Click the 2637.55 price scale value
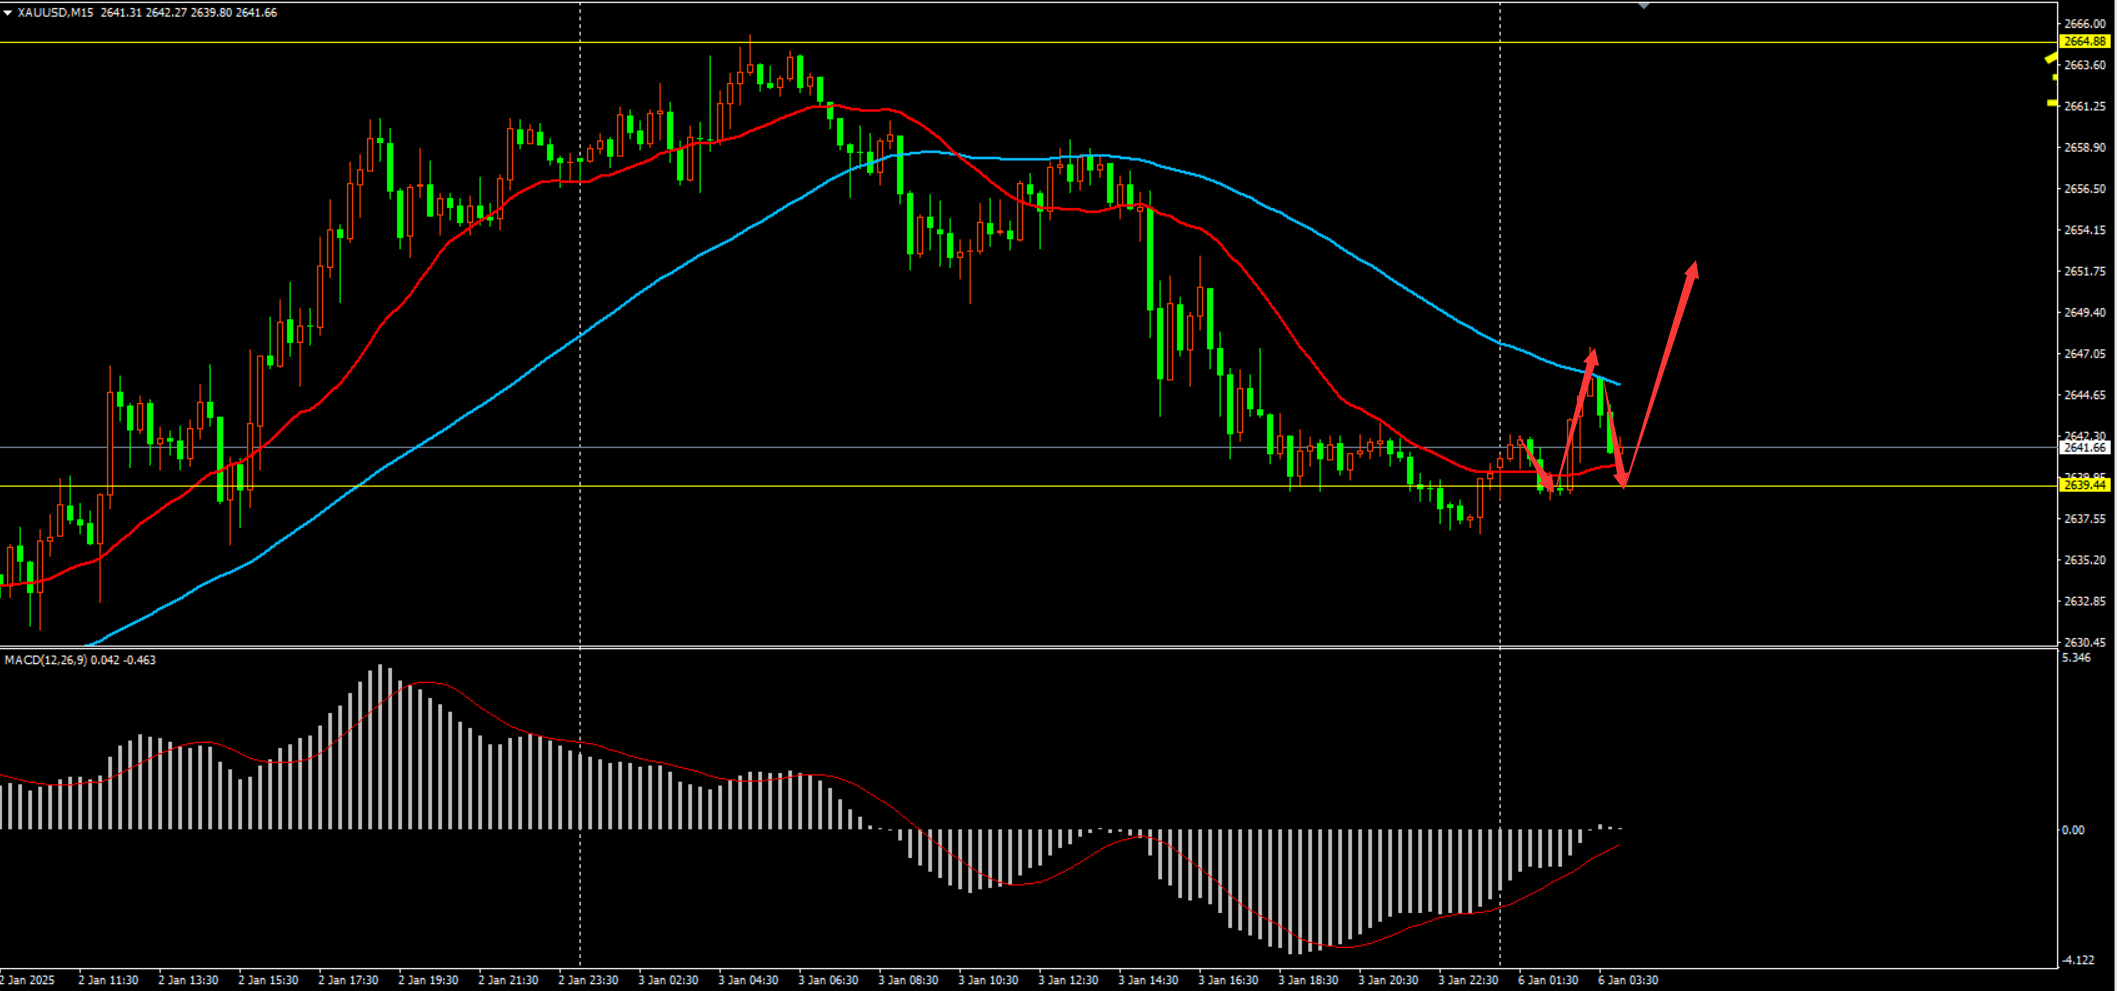This screenshot has height=991, width=2117. (x=2085, y=519)
